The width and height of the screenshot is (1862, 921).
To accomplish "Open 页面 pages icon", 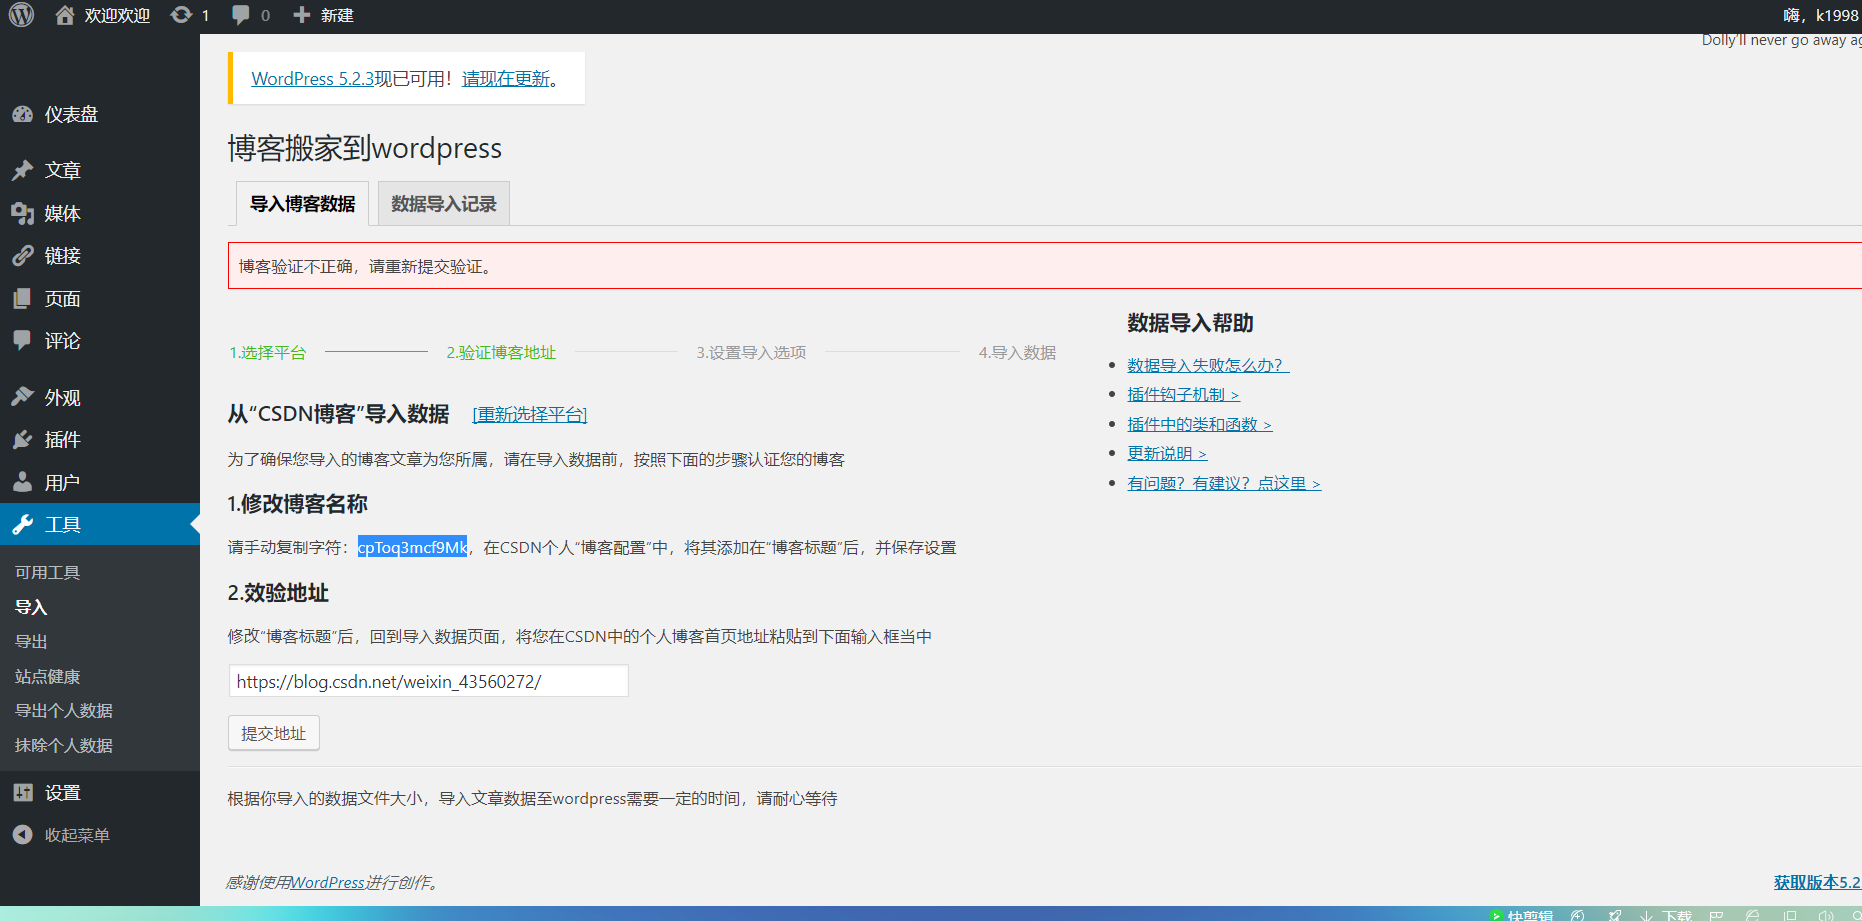I will tap(22, 298).
